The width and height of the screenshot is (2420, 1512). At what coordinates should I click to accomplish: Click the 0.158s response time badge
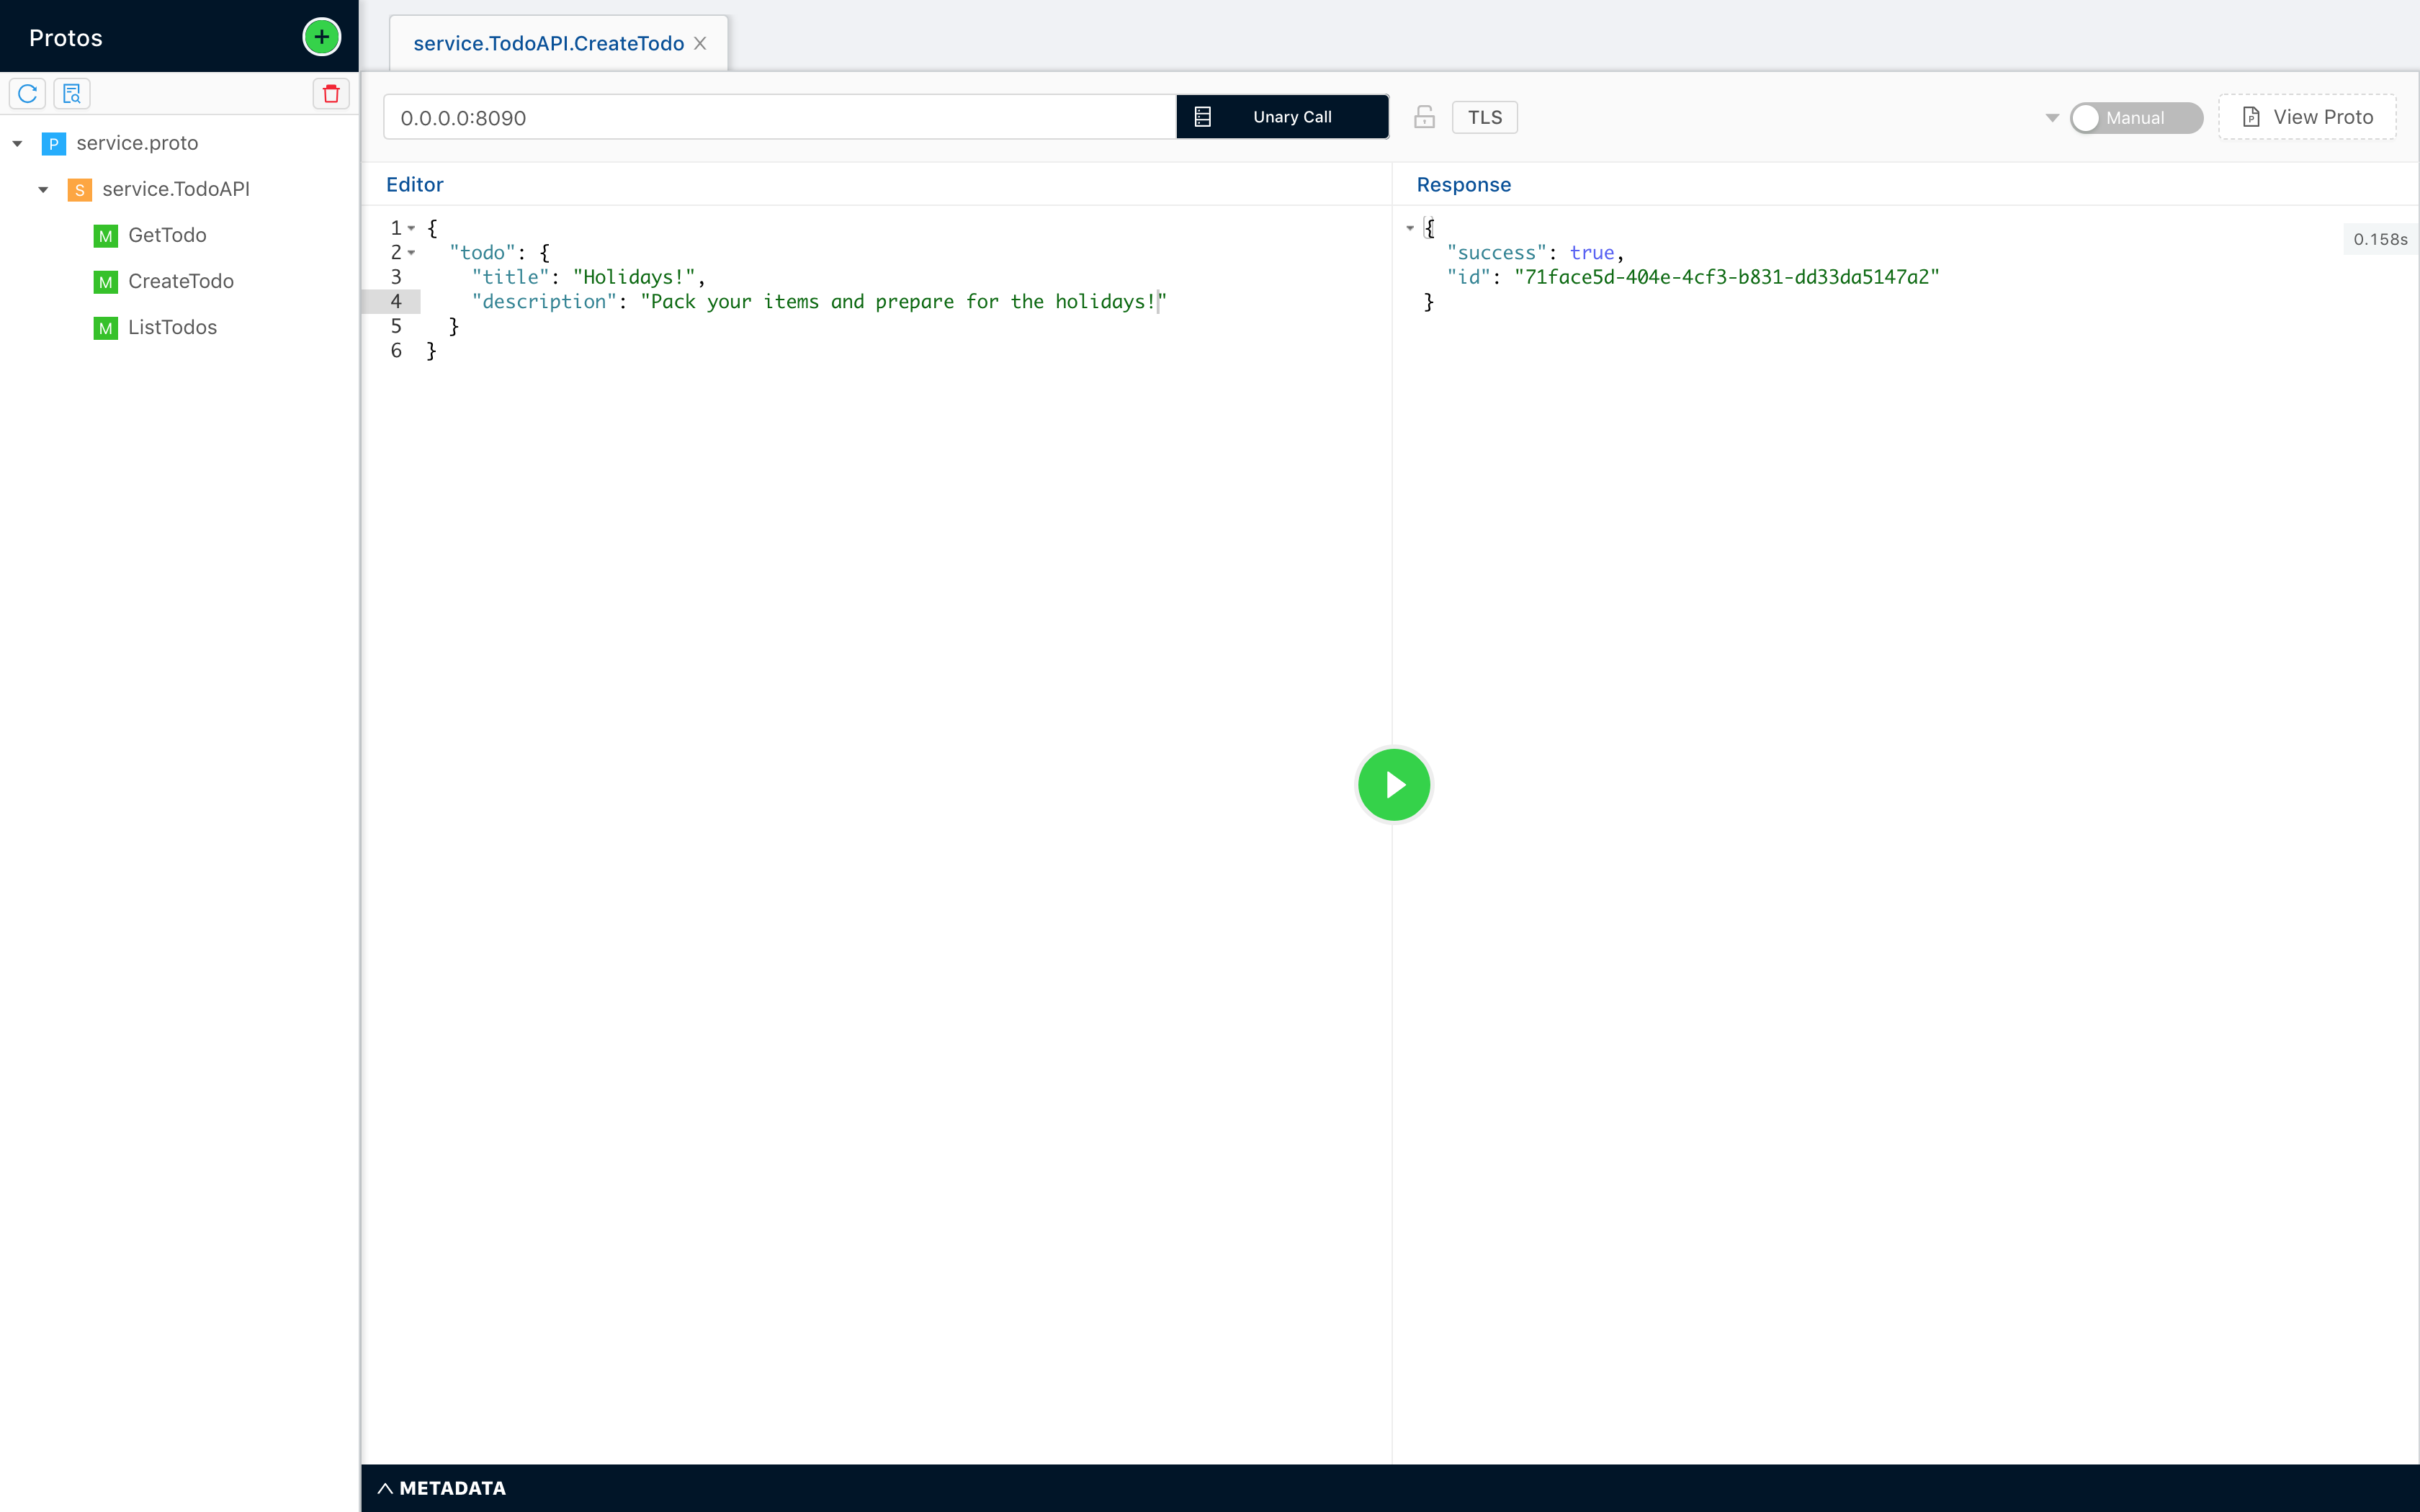2380,239
